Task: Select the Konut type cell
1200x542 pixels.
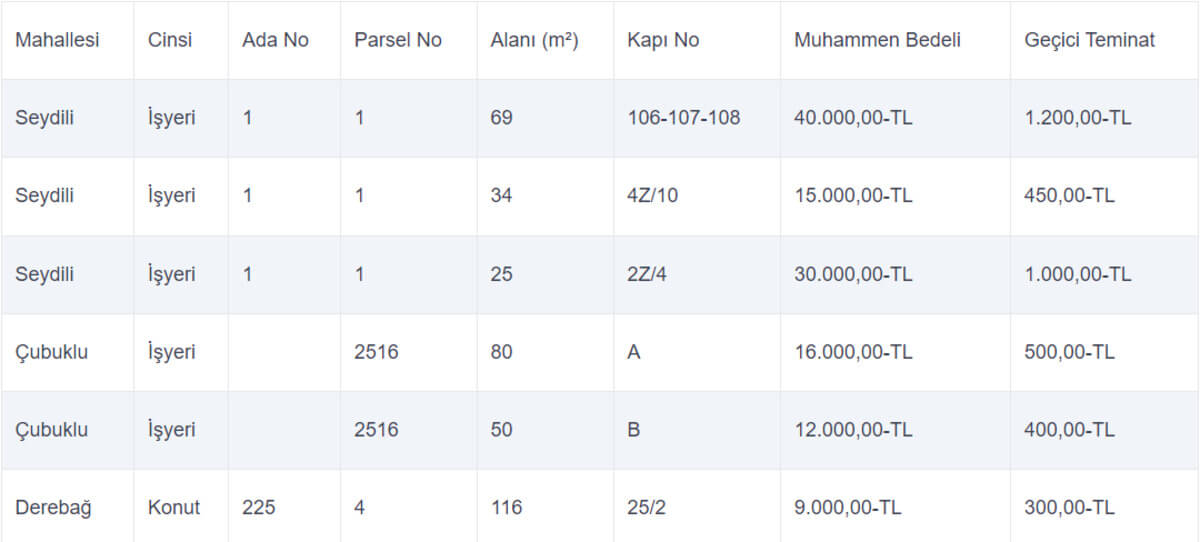Action: 181,508
